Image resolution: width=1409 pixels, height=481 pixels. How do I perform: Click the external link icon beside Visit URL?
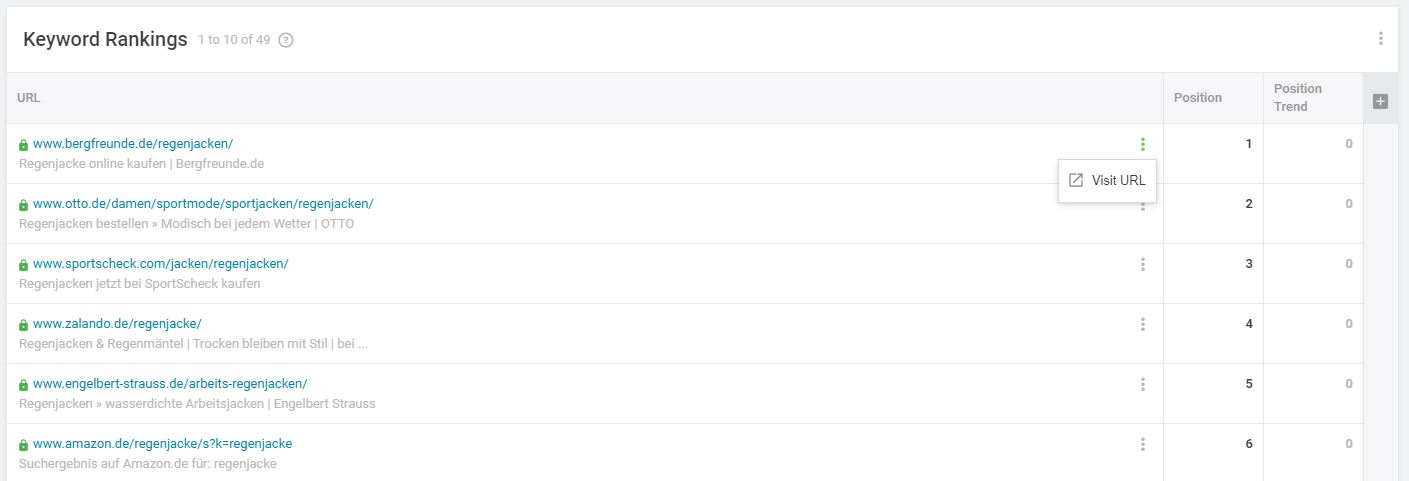tap(1076, 181)
